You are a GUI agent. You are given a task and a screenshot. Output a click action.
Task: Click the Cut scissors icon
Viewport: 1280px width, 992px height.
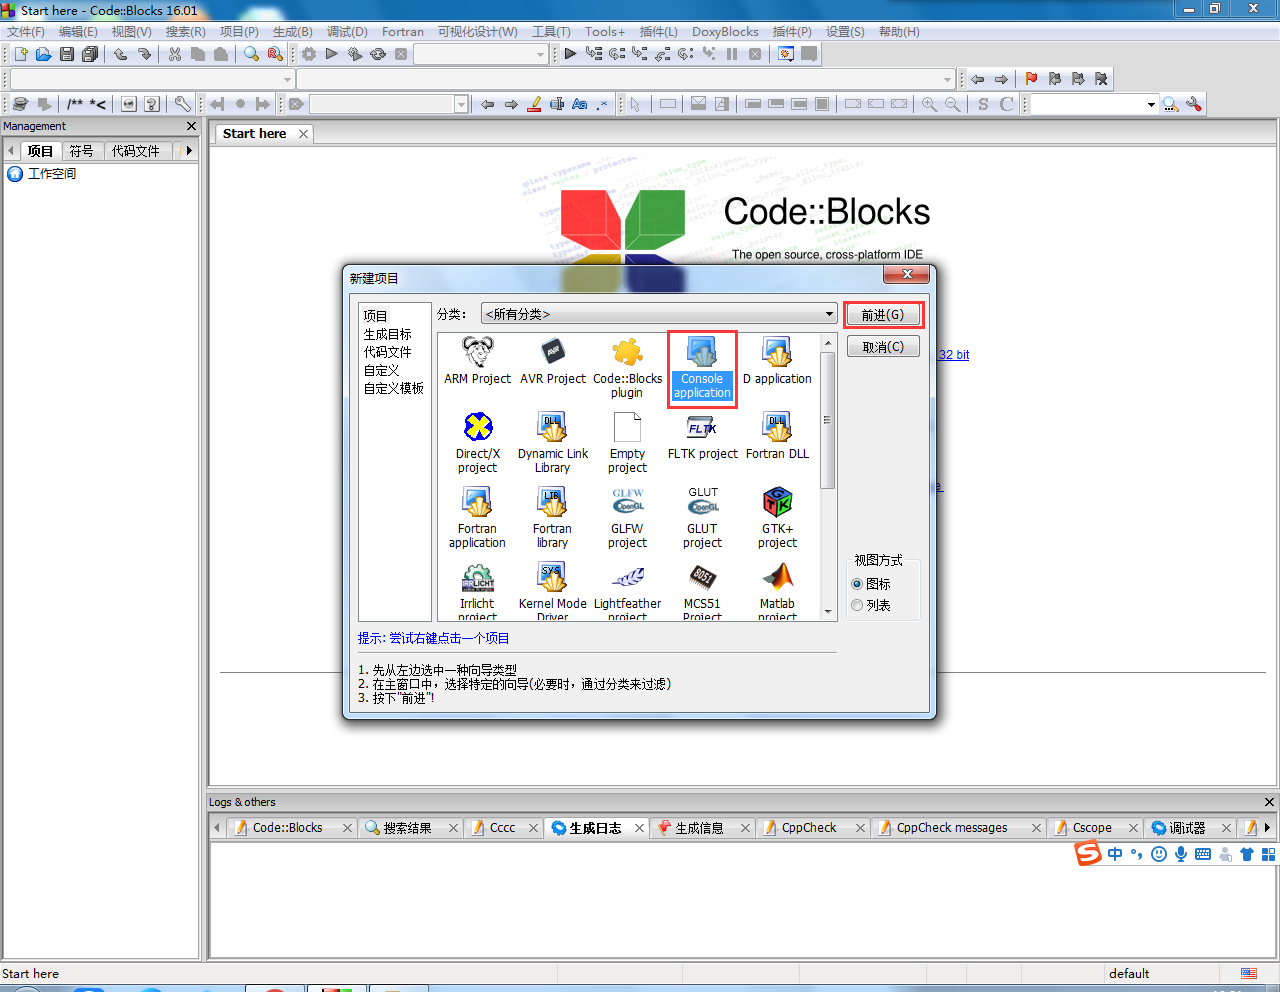pyautogui.click(x=175, y=54)
